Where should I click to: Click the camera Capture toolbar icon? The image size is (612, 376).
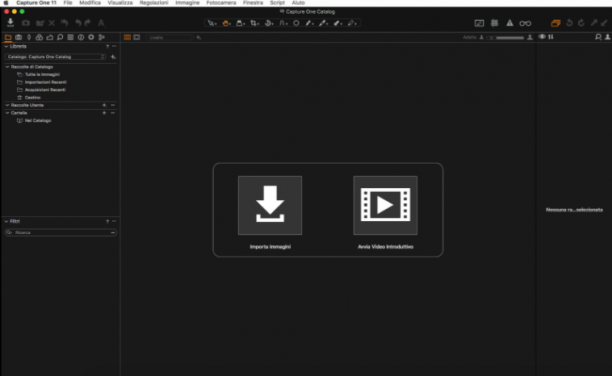click(26, 23)
